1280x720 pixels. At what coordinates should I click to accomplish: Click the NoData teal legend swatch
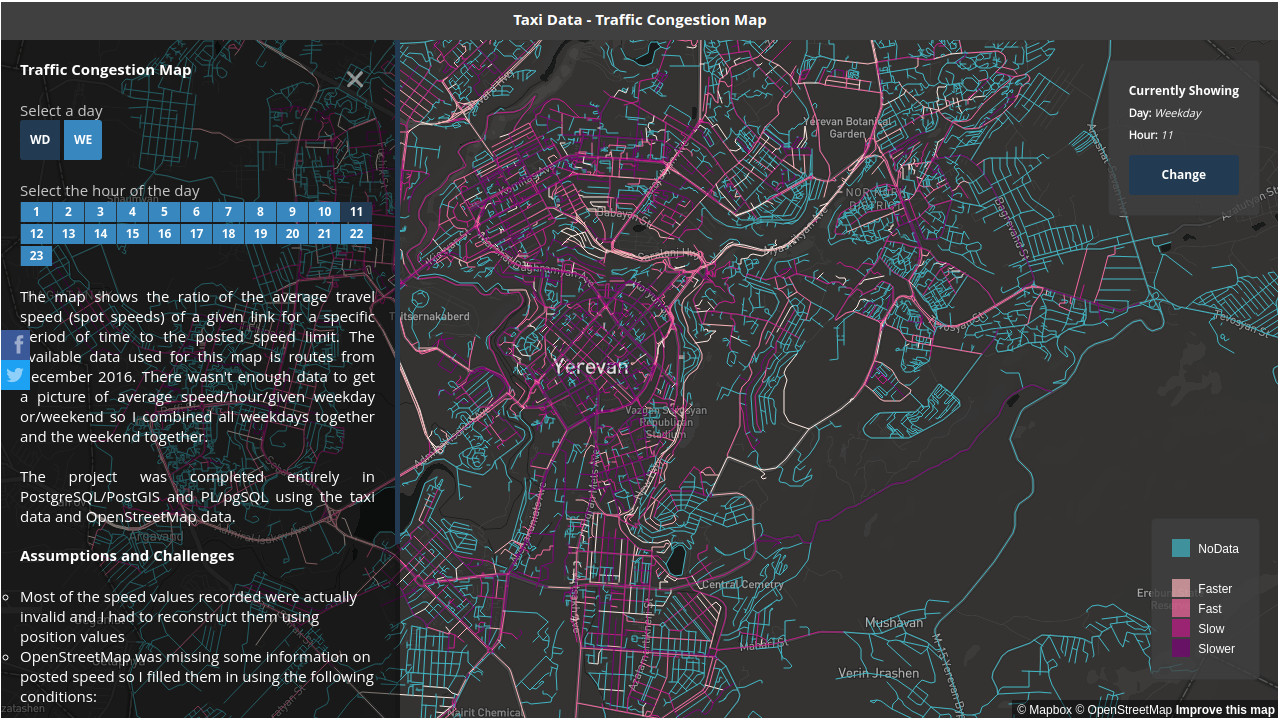pyautogui.click(x=1181, y=549)
